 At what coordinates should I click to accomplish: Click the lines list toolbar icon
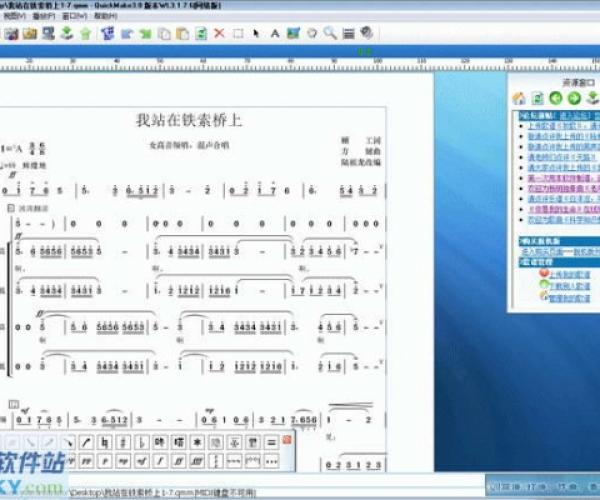pos(349,34)
